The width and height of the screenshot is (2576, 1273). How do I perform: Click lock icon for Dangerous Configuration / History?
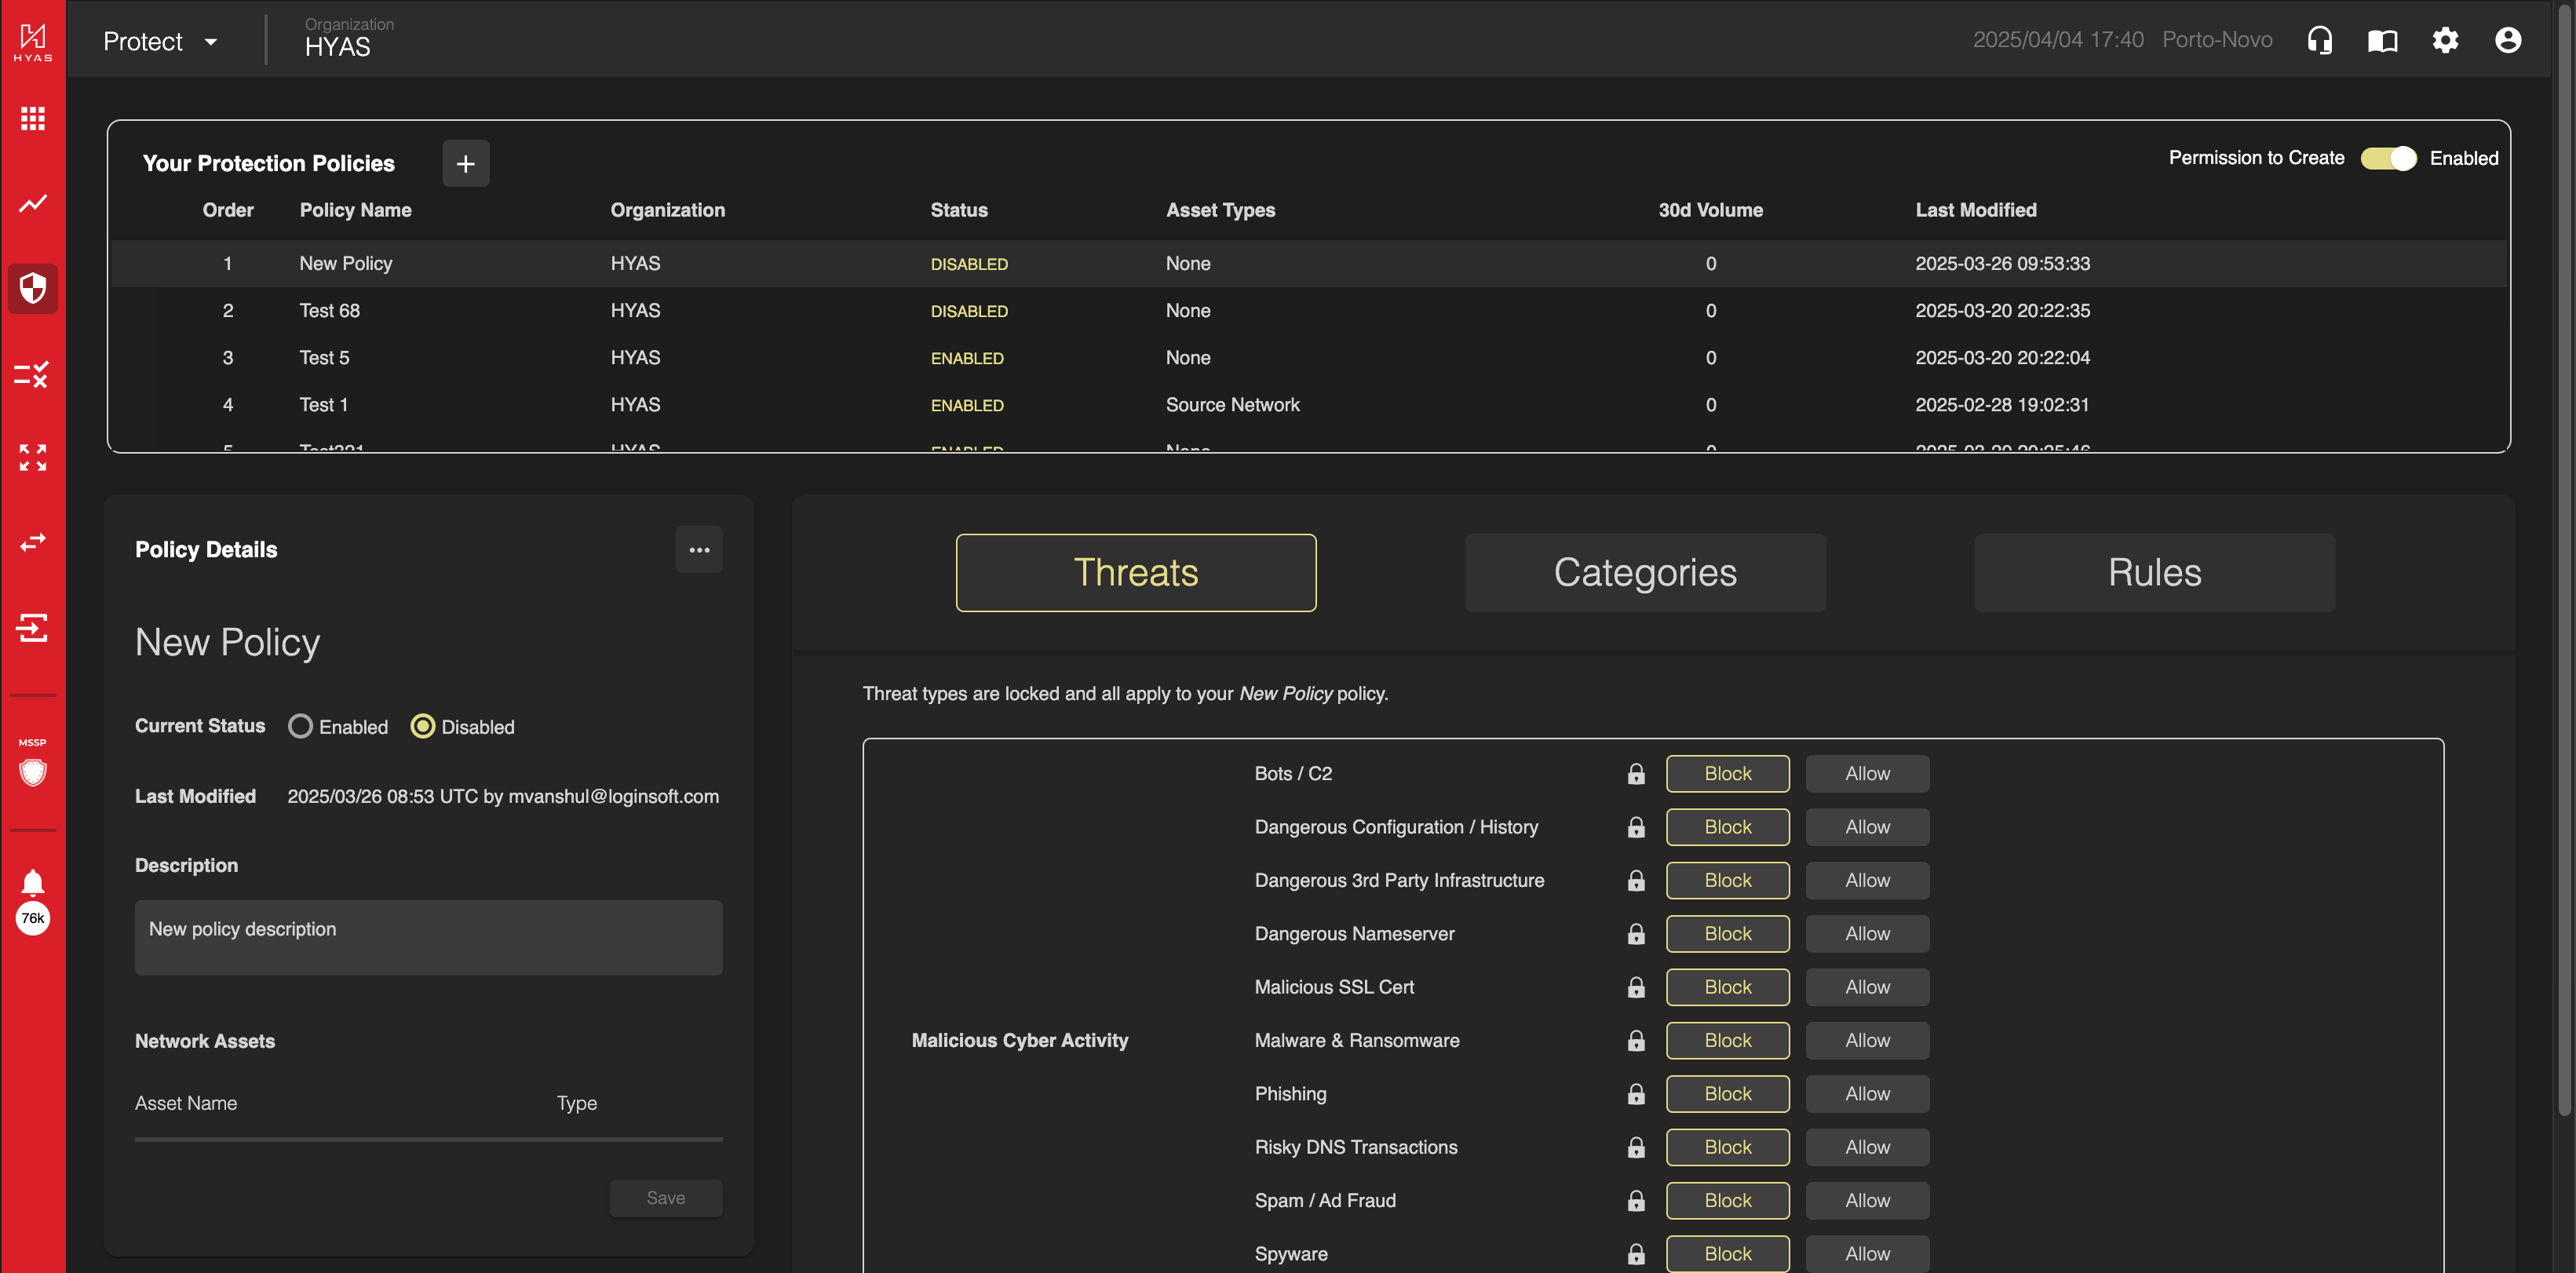click(x=1636, y=827)
